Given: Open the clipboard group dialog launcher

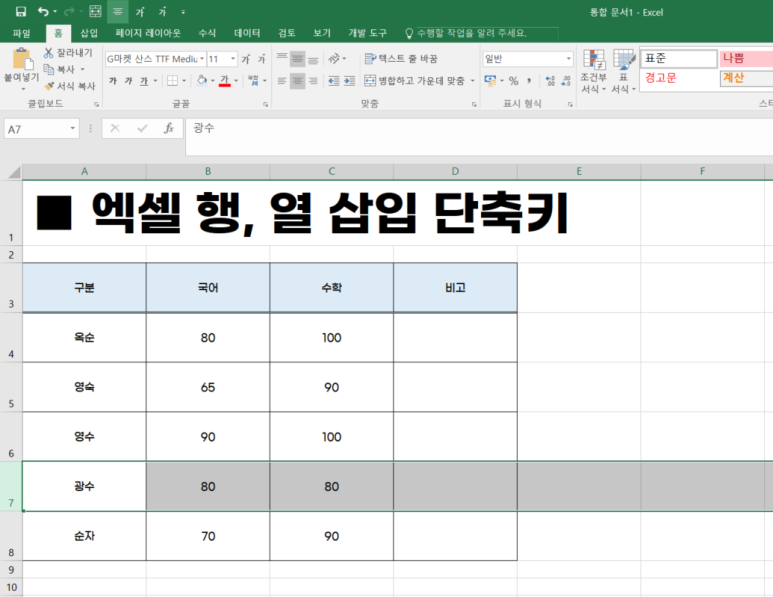Looking at the screenshot, I should tap(96, 104).
